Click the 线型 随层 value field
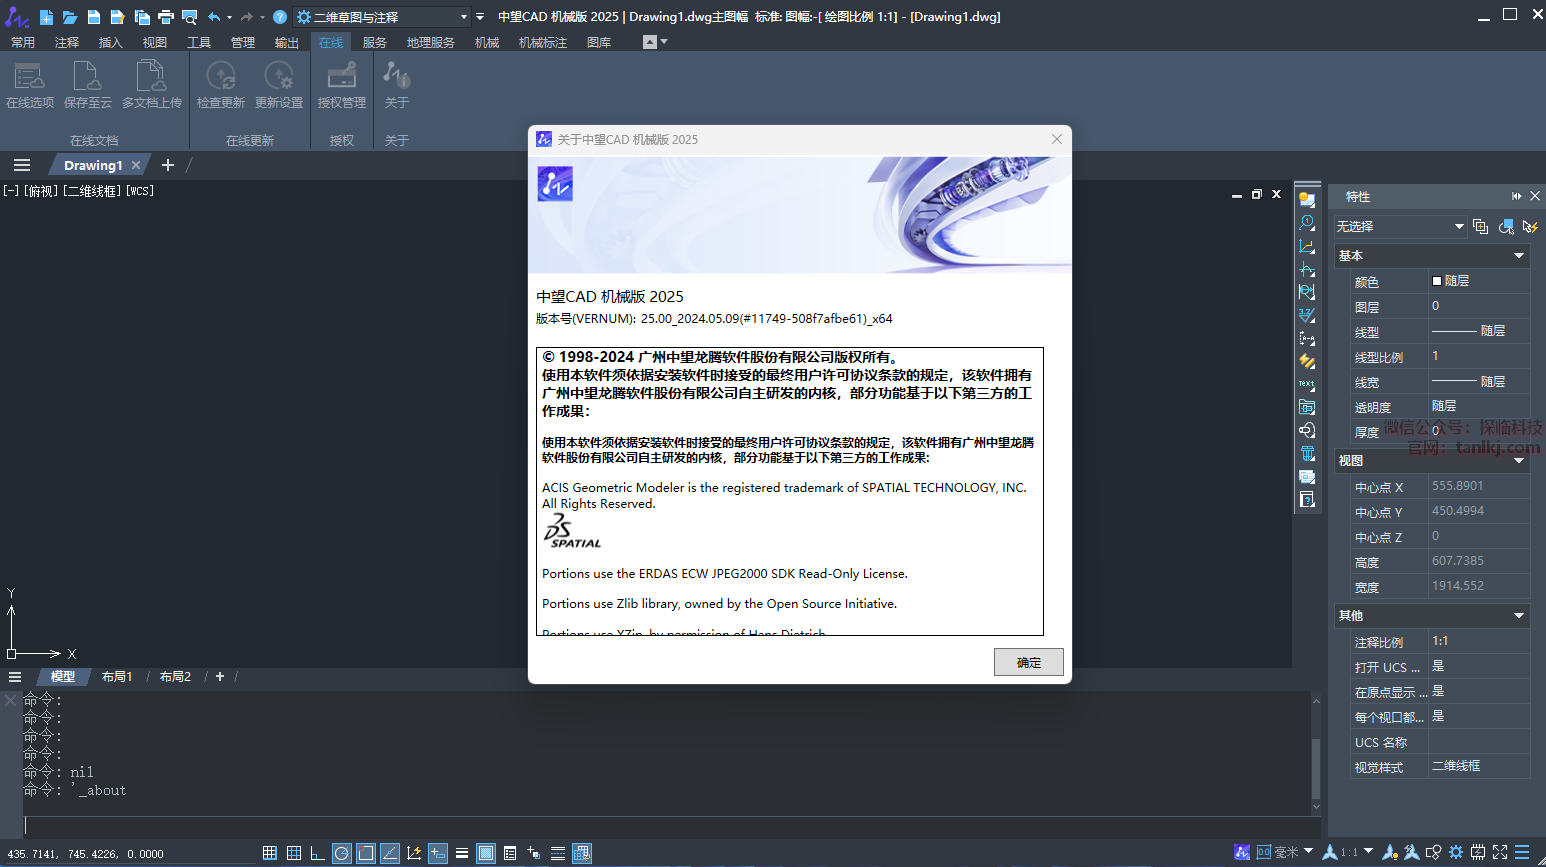Image resolution: width=1546 pixels, height=867 pixels. coord(1479,331)
